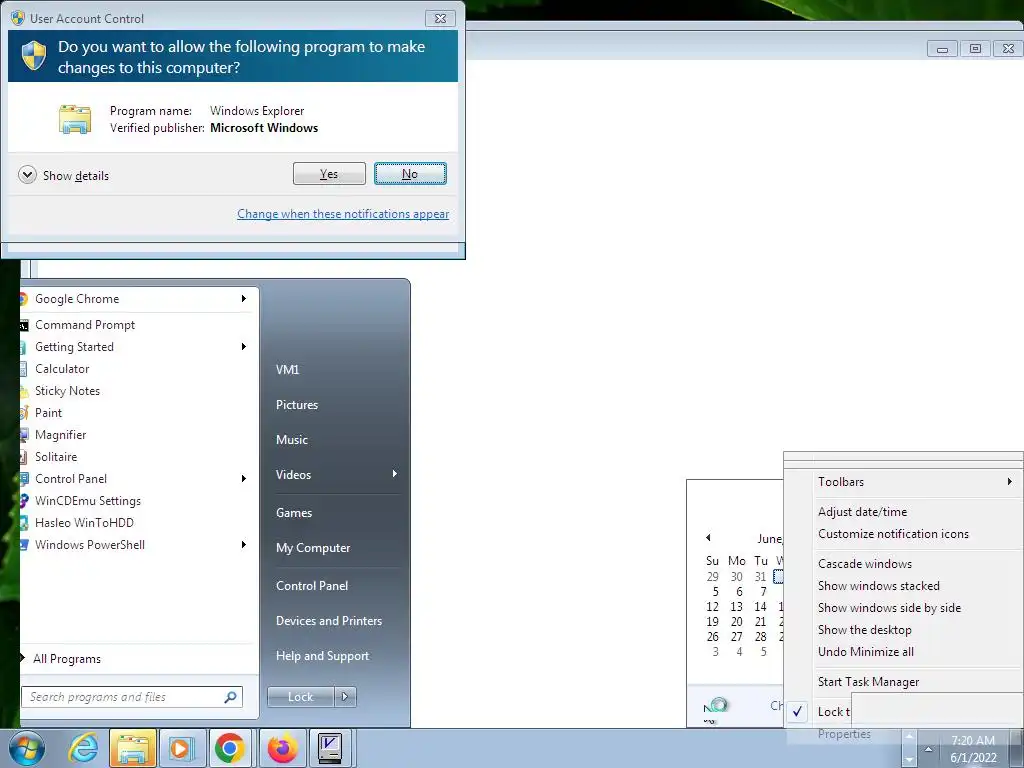Open Google Chrome taskbar icon
This screenshot has height=768, width=1024.
(230, 748)
